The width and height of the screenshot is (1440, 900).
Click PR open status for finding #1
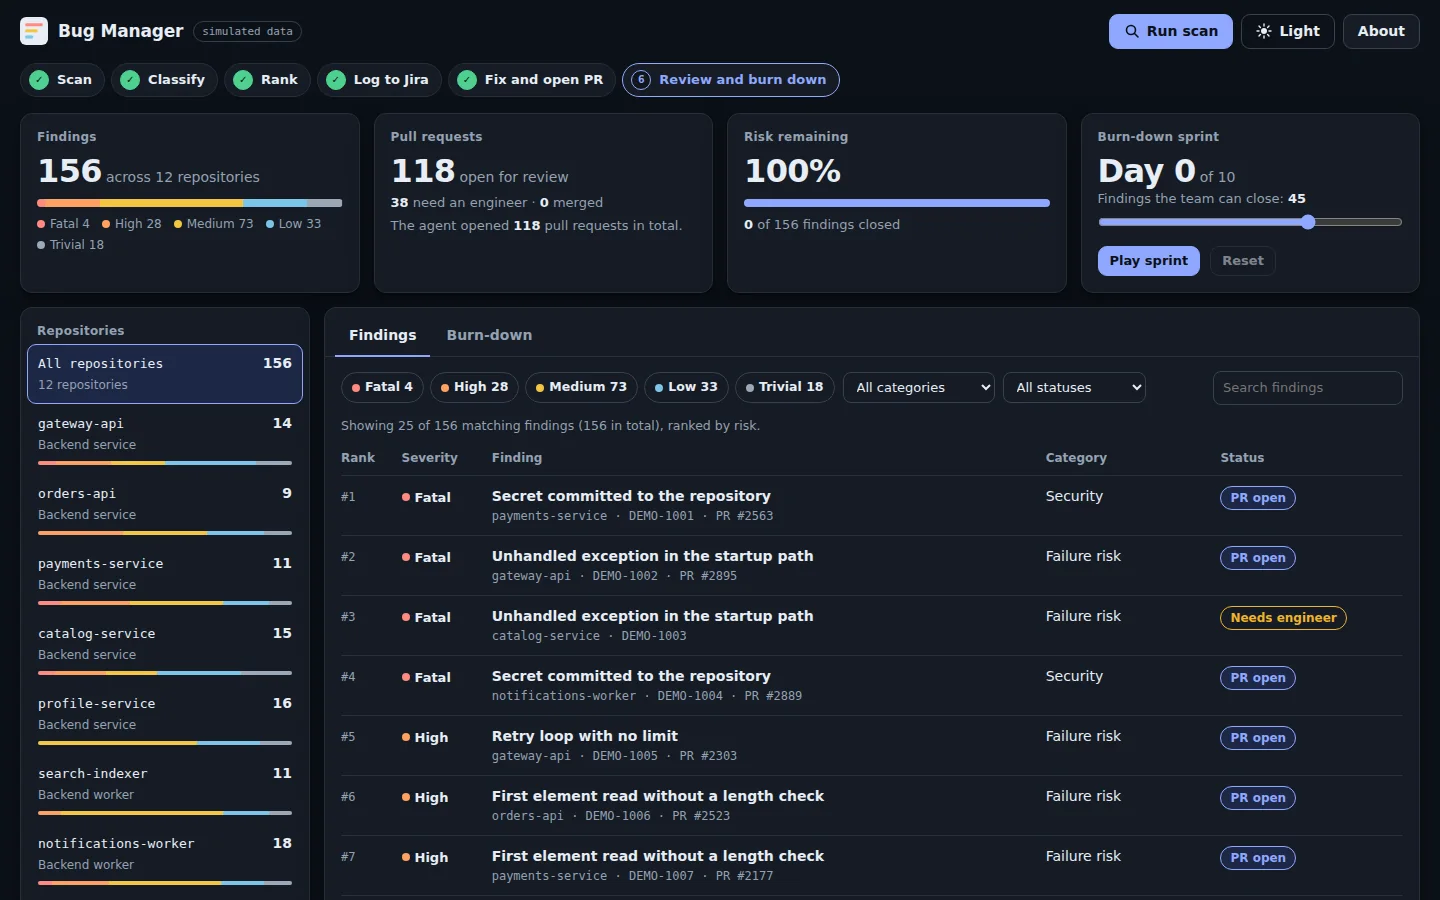point(1258,498)
